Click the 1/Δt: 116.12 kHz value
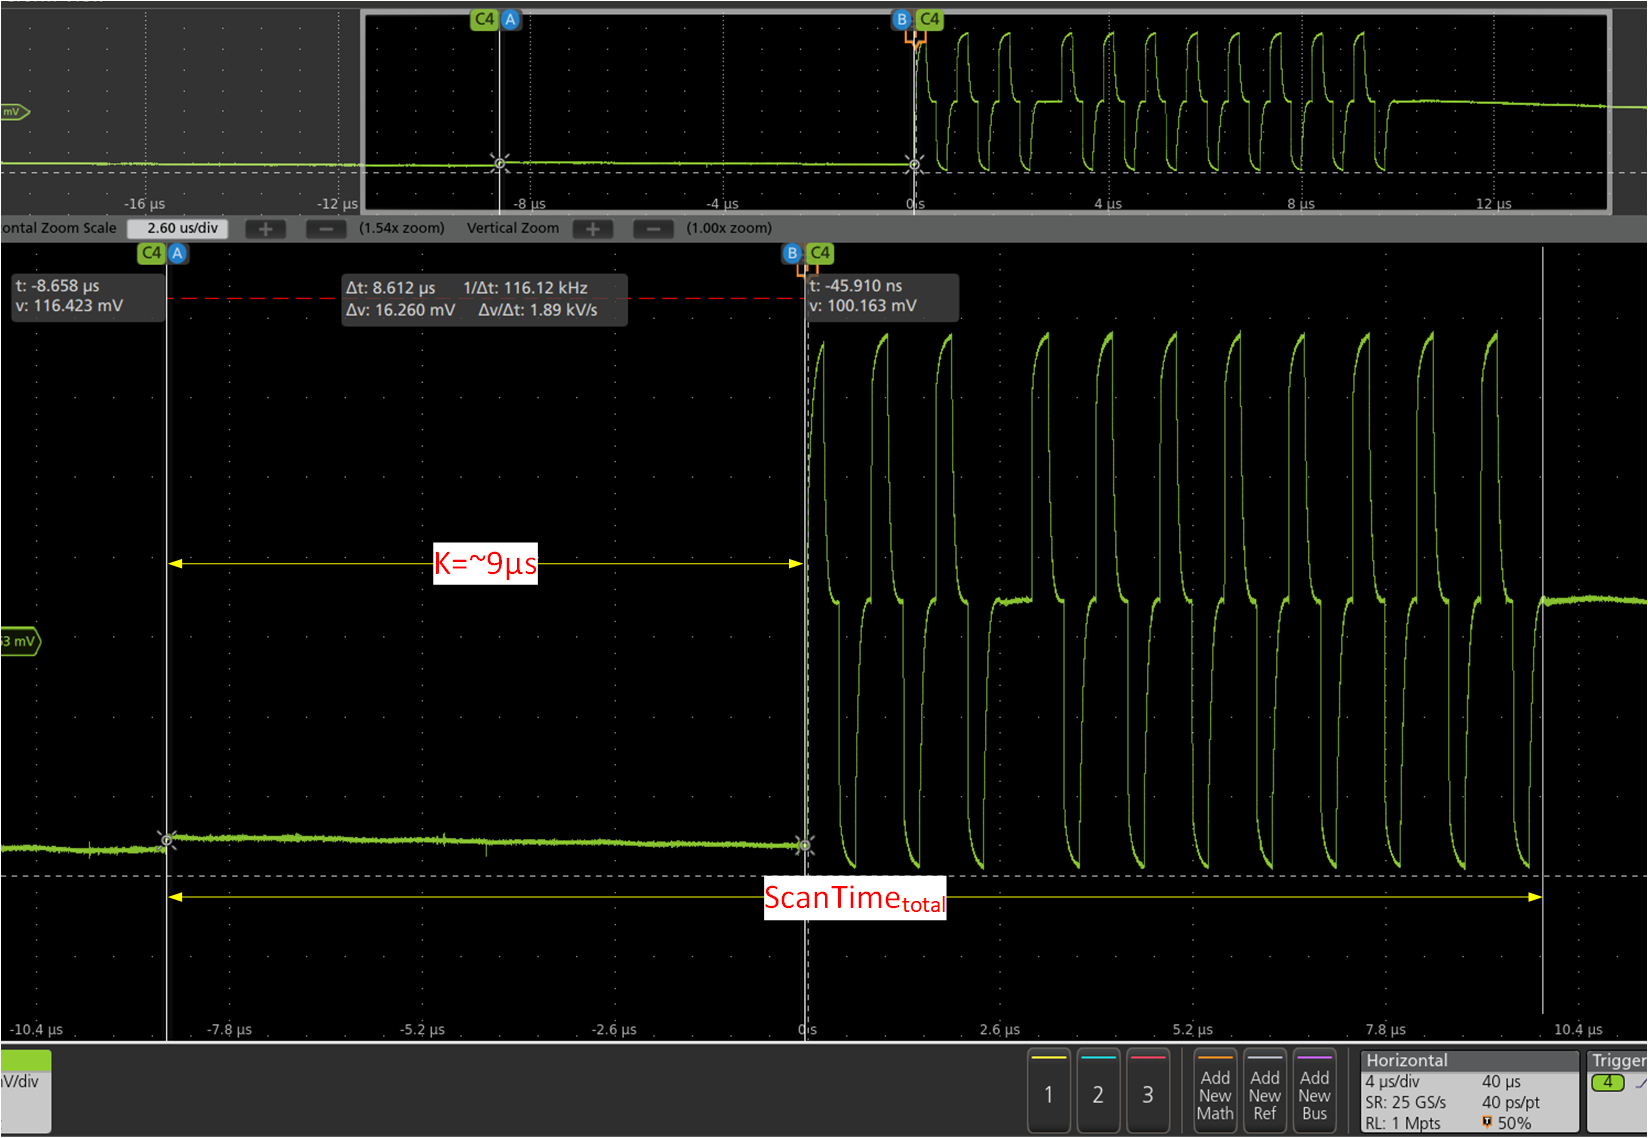This screenshot has width=1648, height=1138. tap(525, 288)
